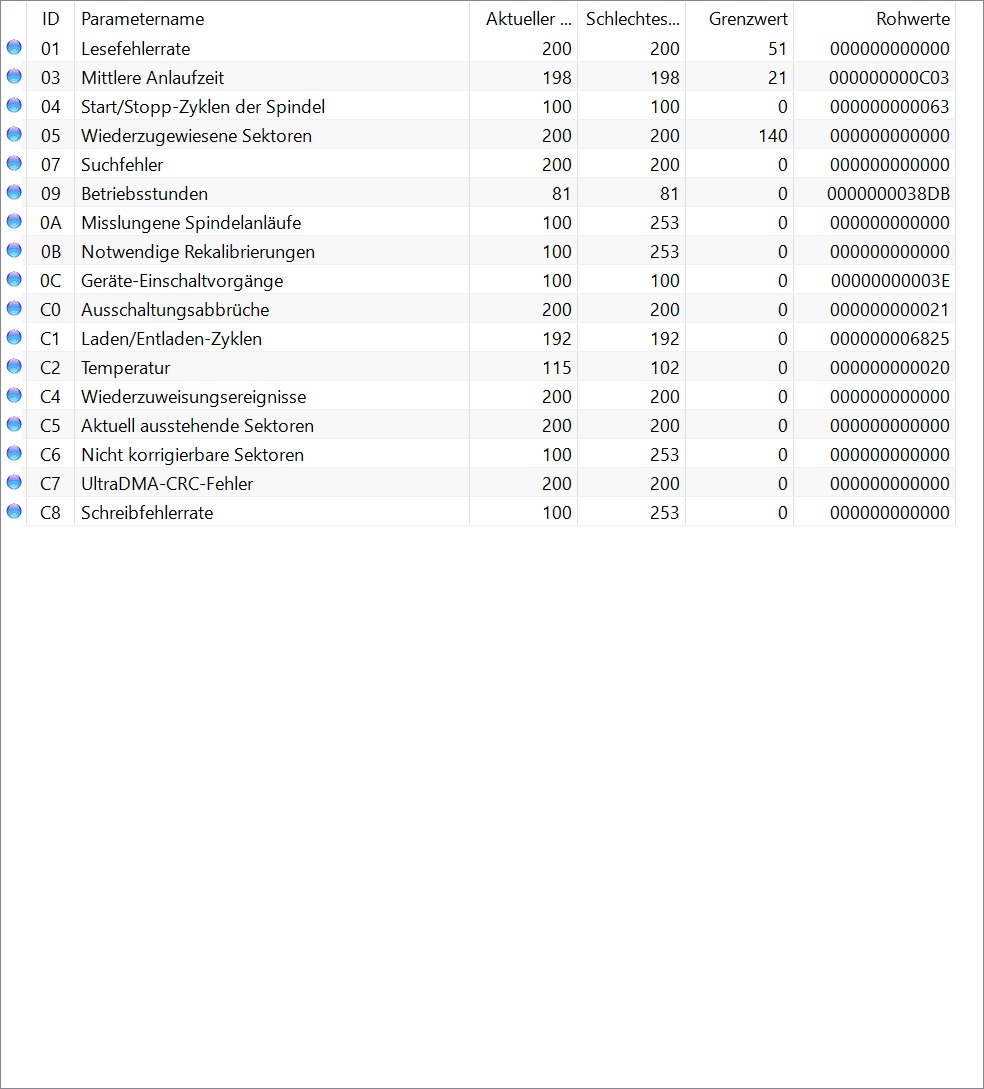This screenshot has width=984, height=1089.
Task: Click raw value 000000006825
Action: (x=890, y=339)
